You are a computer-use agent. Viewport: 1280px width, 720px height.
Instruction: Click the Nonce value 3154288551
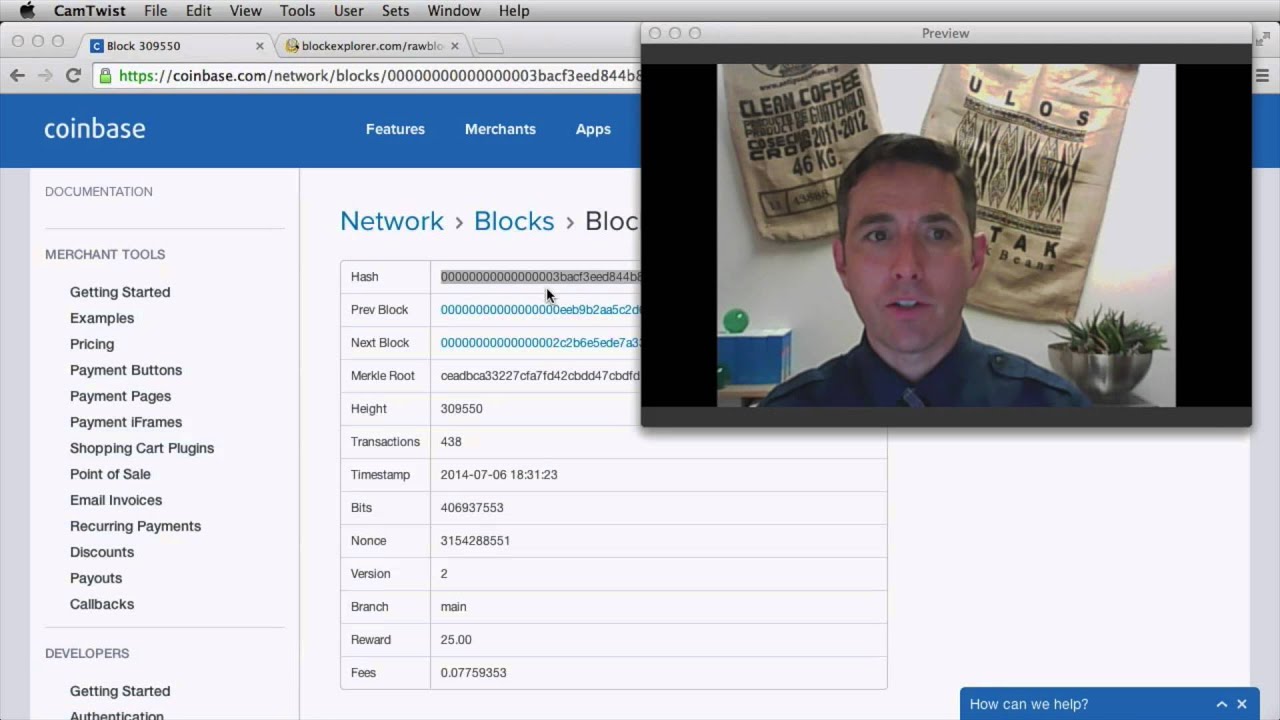(476, 541)
